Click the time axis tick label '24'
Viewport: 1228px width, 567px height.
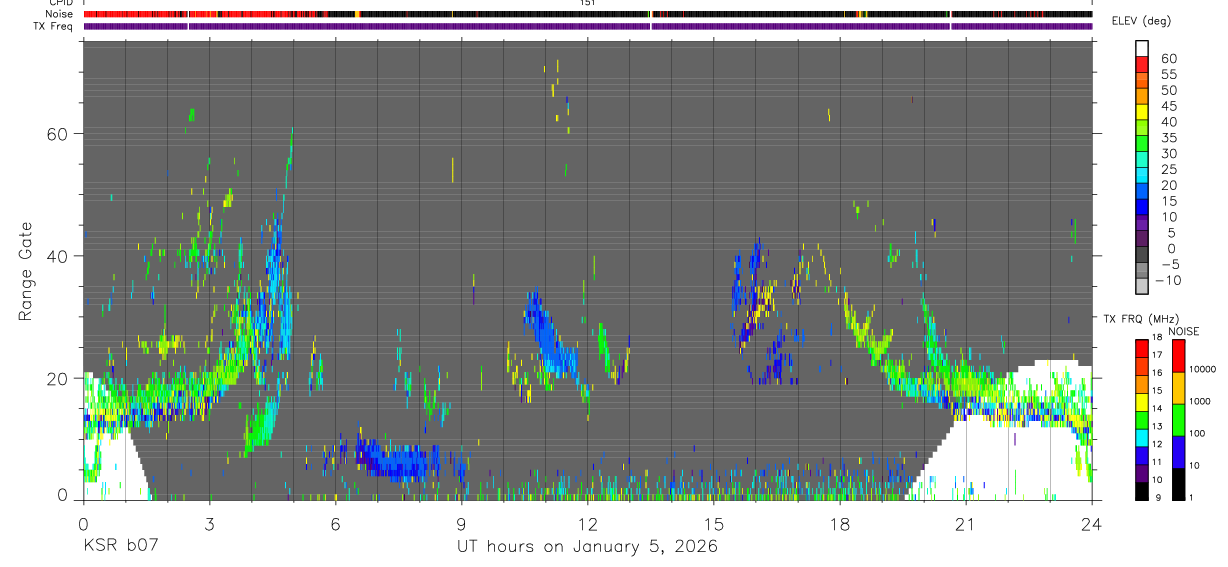(1092, 523)
